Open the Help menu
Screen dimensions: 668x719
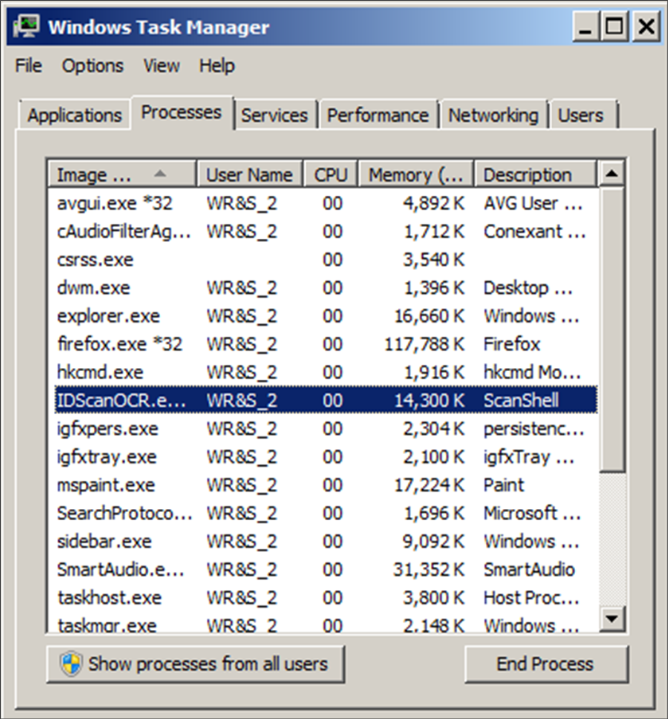[216, 66]
